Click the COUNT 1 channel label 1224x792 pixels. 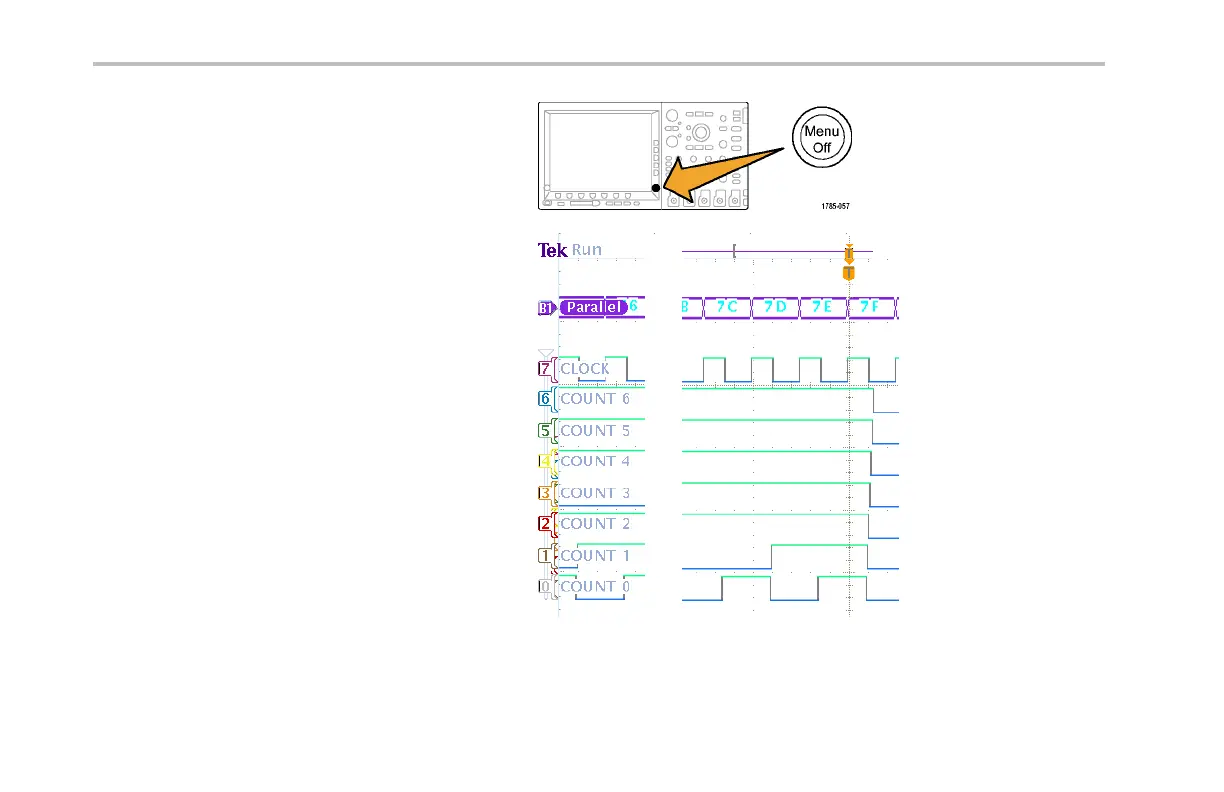point(595,555)
